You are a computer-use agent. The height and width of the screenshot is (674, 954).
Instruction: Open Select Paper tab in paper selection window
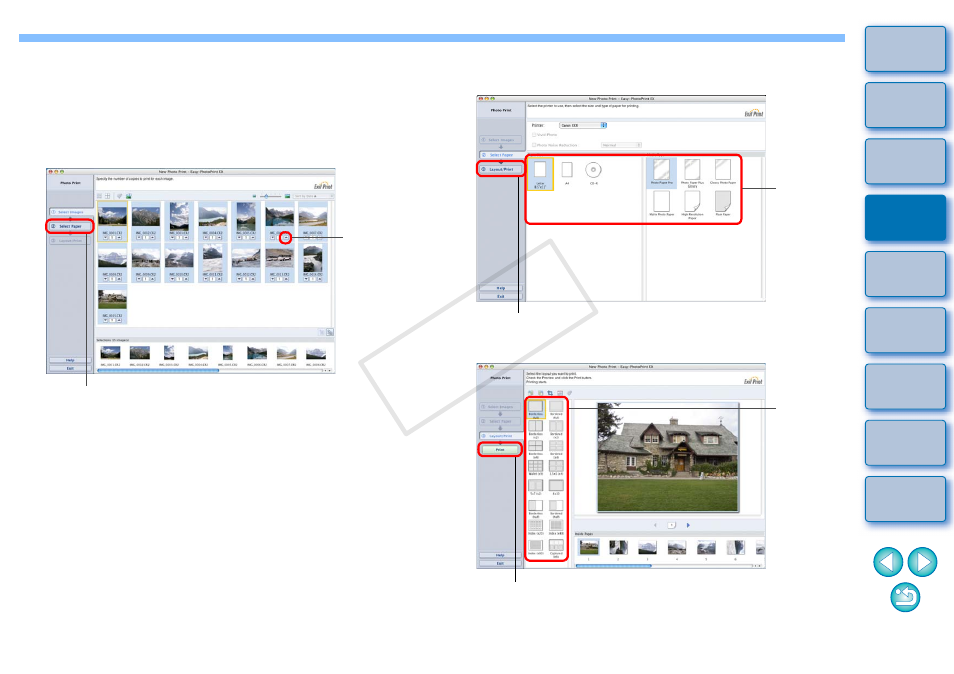(x=501, y=155)
